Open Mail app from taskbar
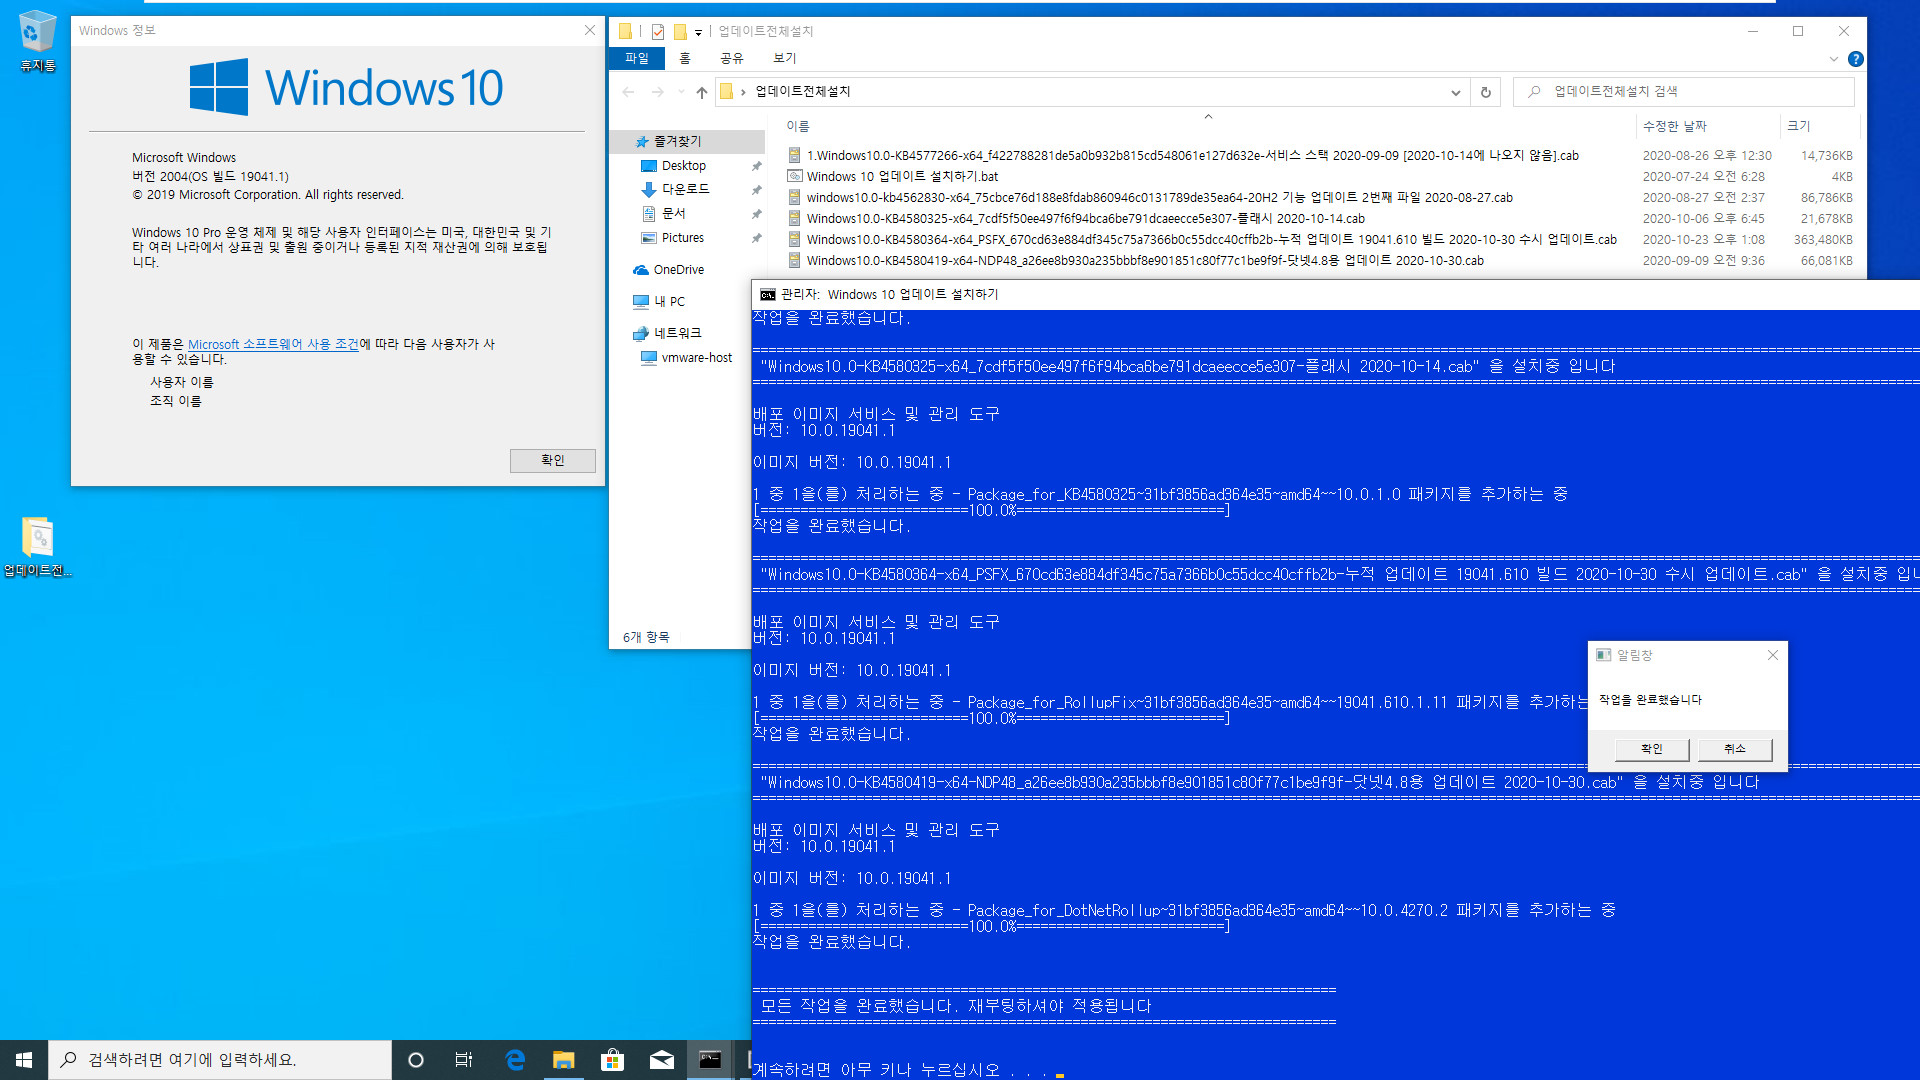This screenshot has width=1920, height=1080. (661, 1060)
